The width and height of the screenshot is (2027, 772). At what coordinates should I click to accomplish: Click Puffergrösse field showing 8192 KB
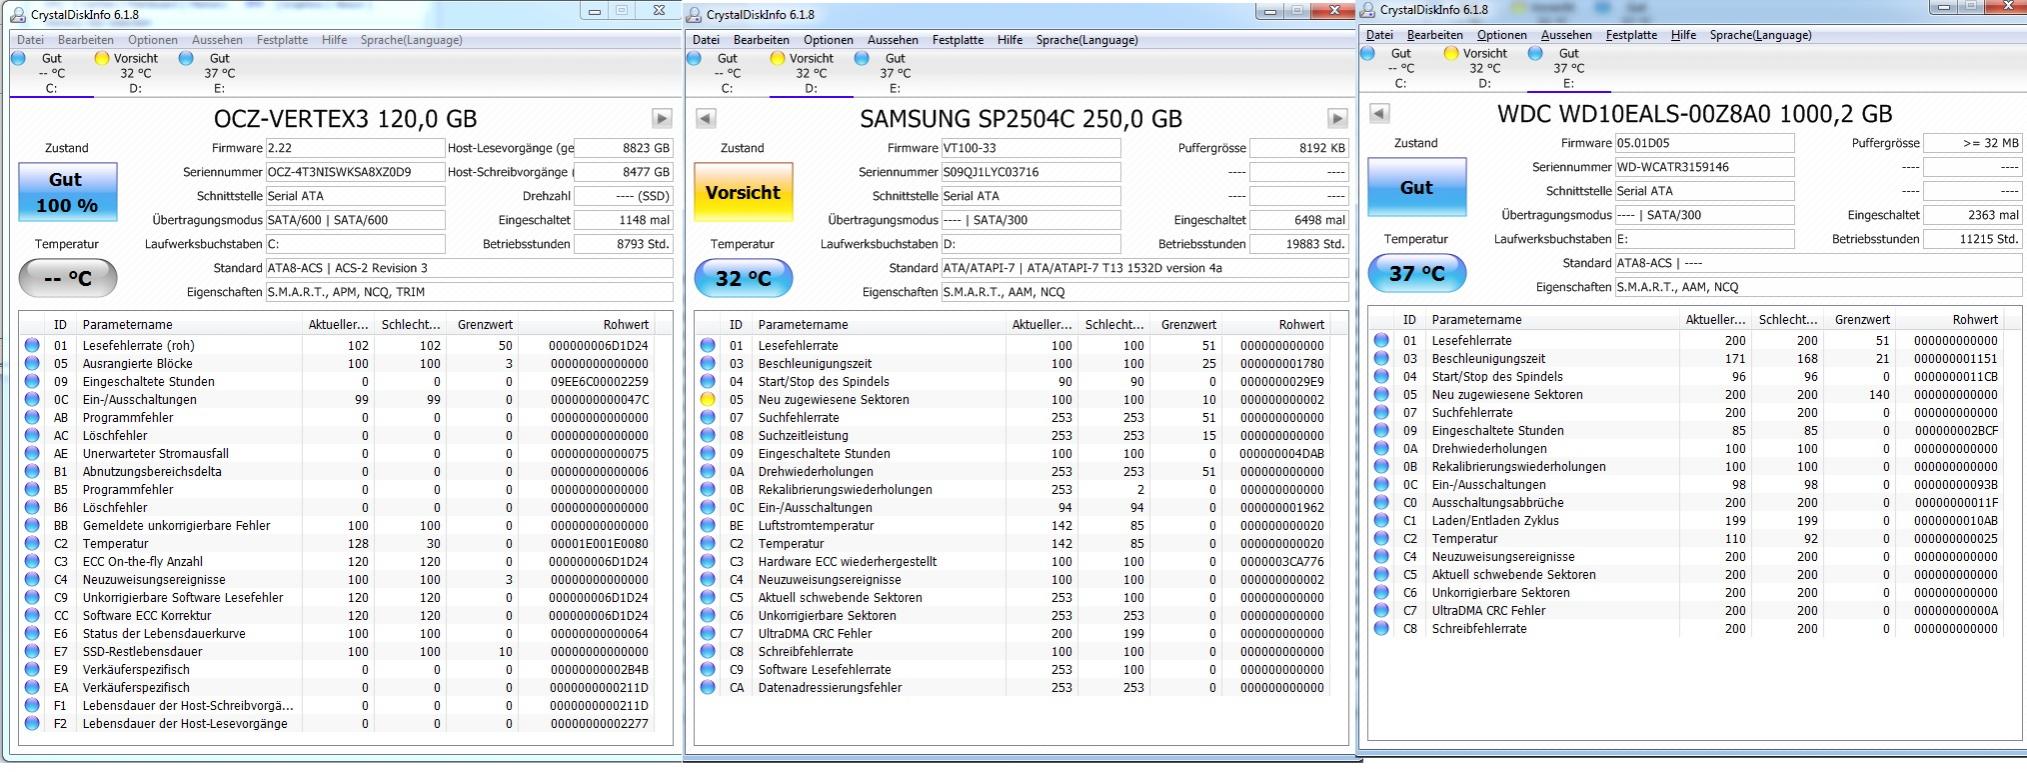coord(1299,148)
